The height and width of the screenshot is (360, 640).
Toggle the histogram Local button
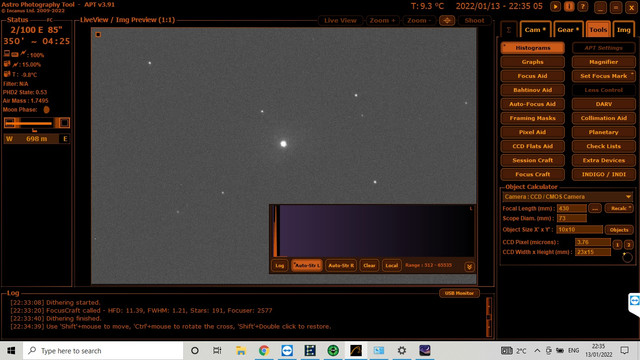click(x=391, y=266)
